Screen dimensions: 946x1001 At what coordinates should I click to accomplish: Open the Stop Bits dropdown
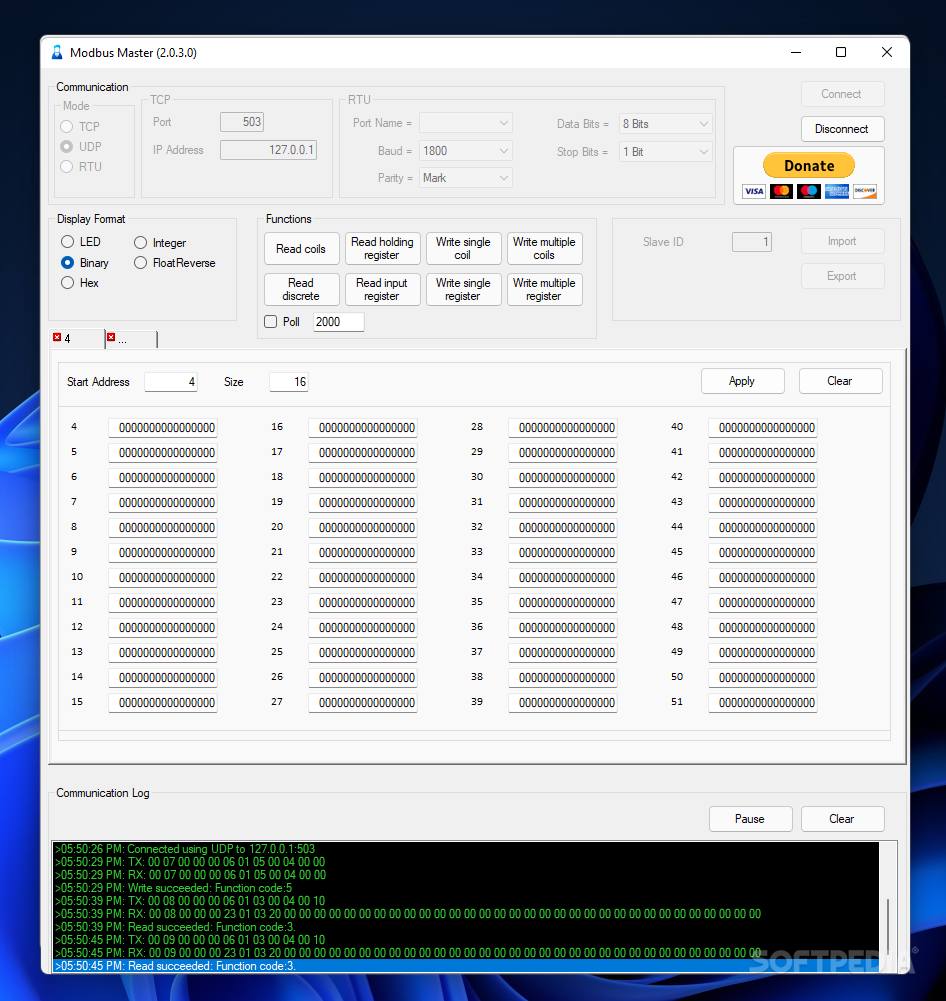coord(666,152)
